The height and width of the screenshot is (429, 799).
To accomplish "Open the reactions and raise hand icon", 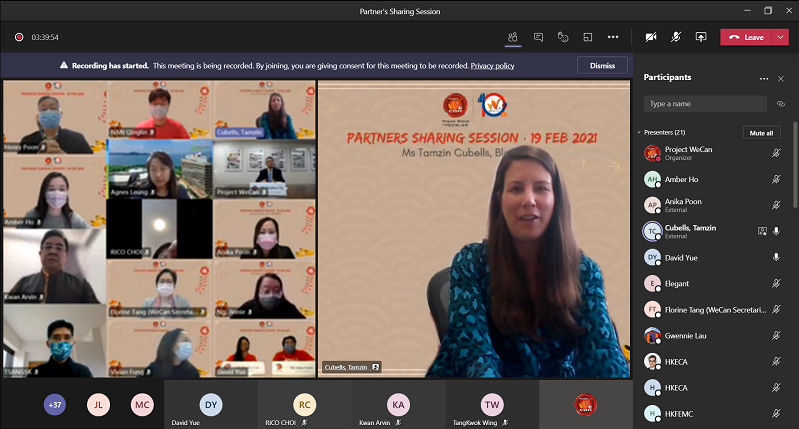I will tap(563, 37).
